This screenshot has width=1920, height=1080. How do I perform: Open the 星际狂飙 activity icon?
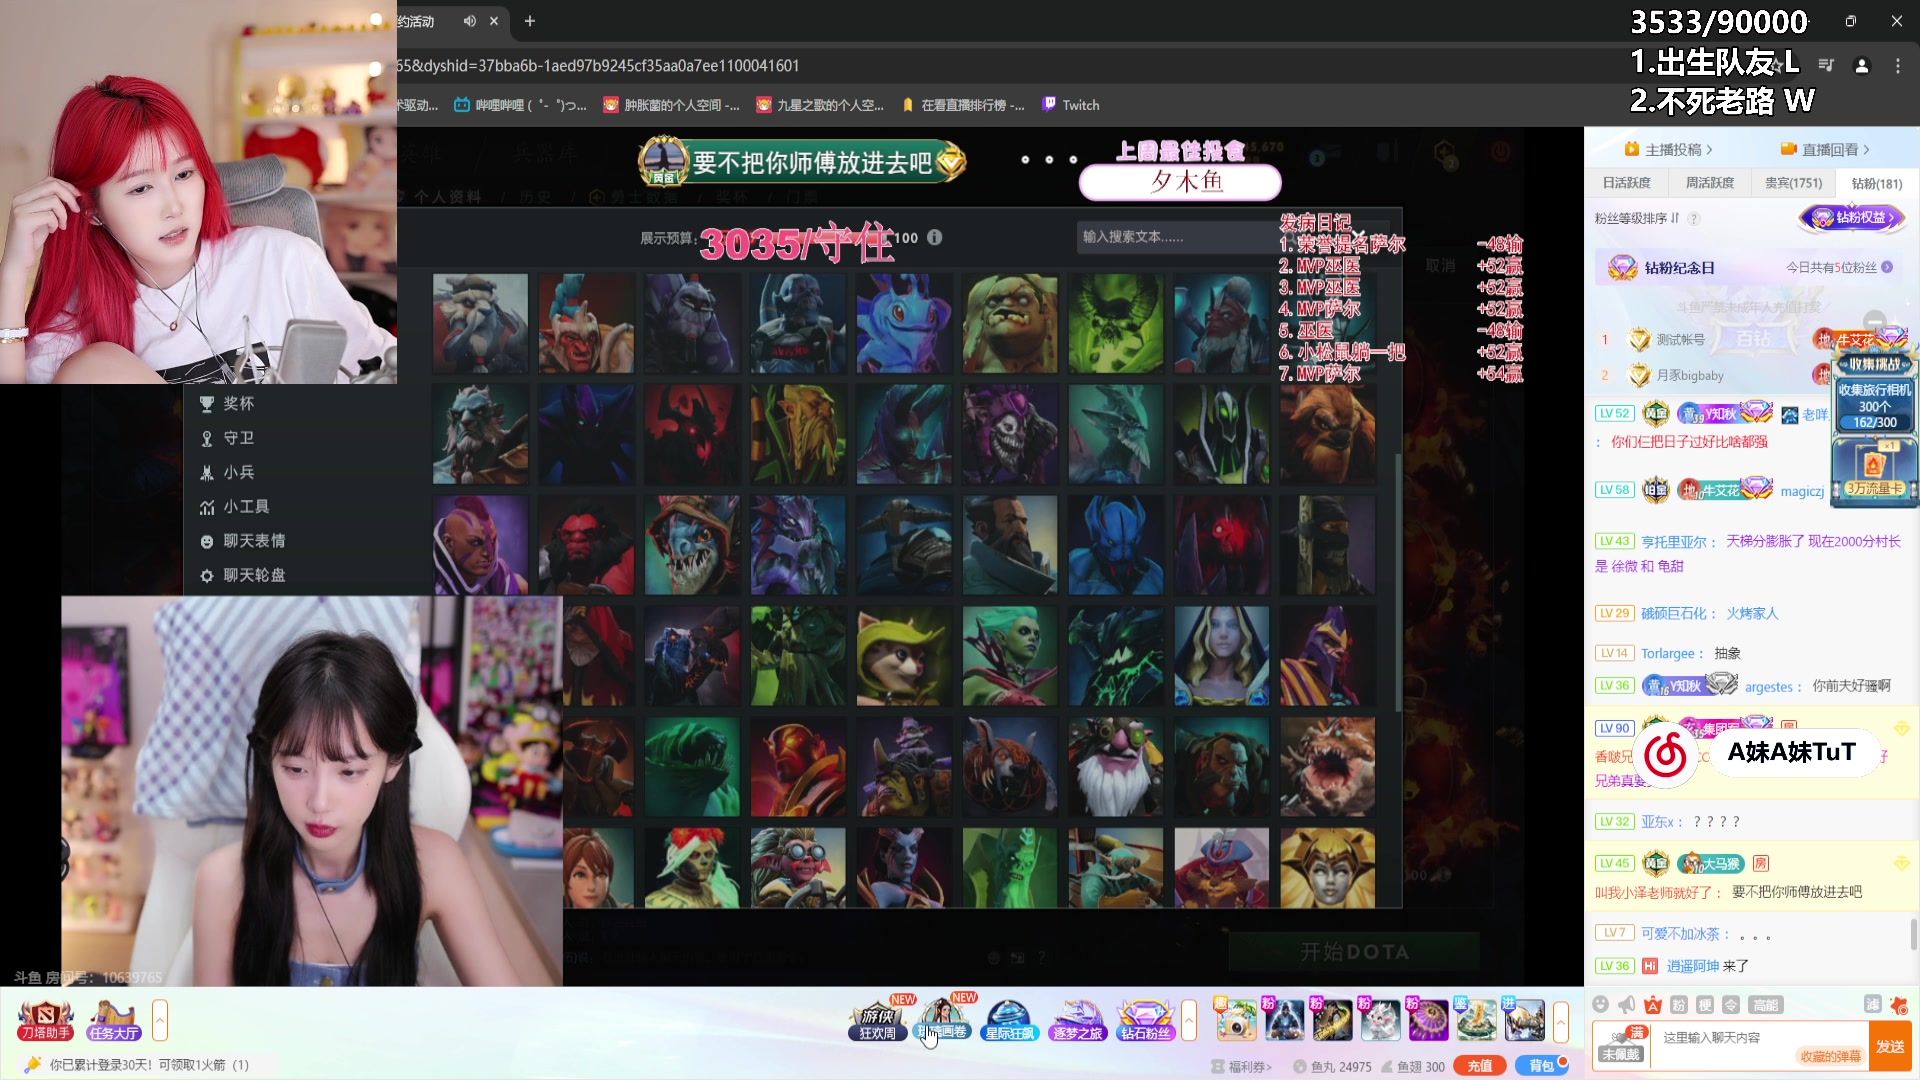click(1009, 1020)
